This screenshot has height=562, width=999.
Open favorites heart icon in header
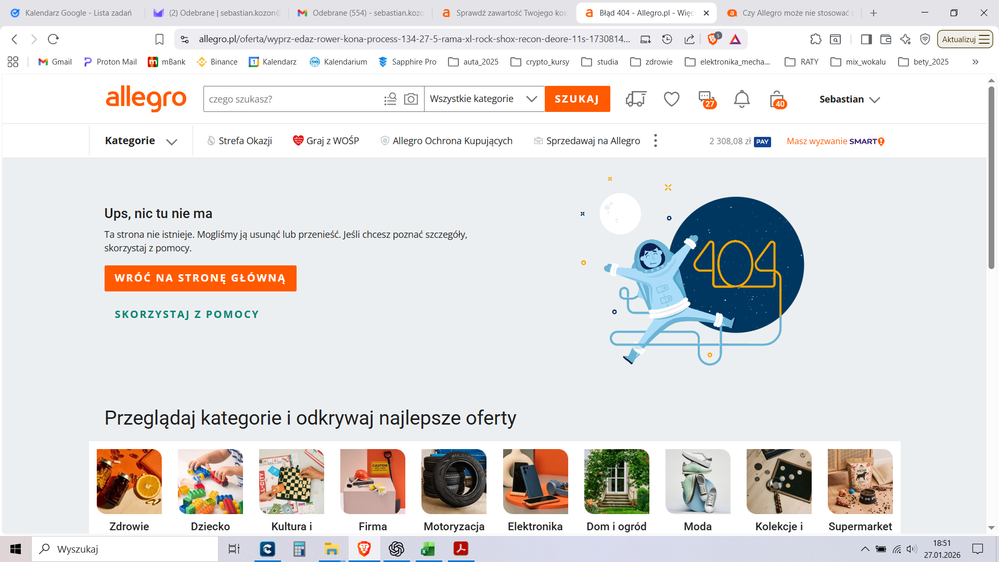click(672, 99)
